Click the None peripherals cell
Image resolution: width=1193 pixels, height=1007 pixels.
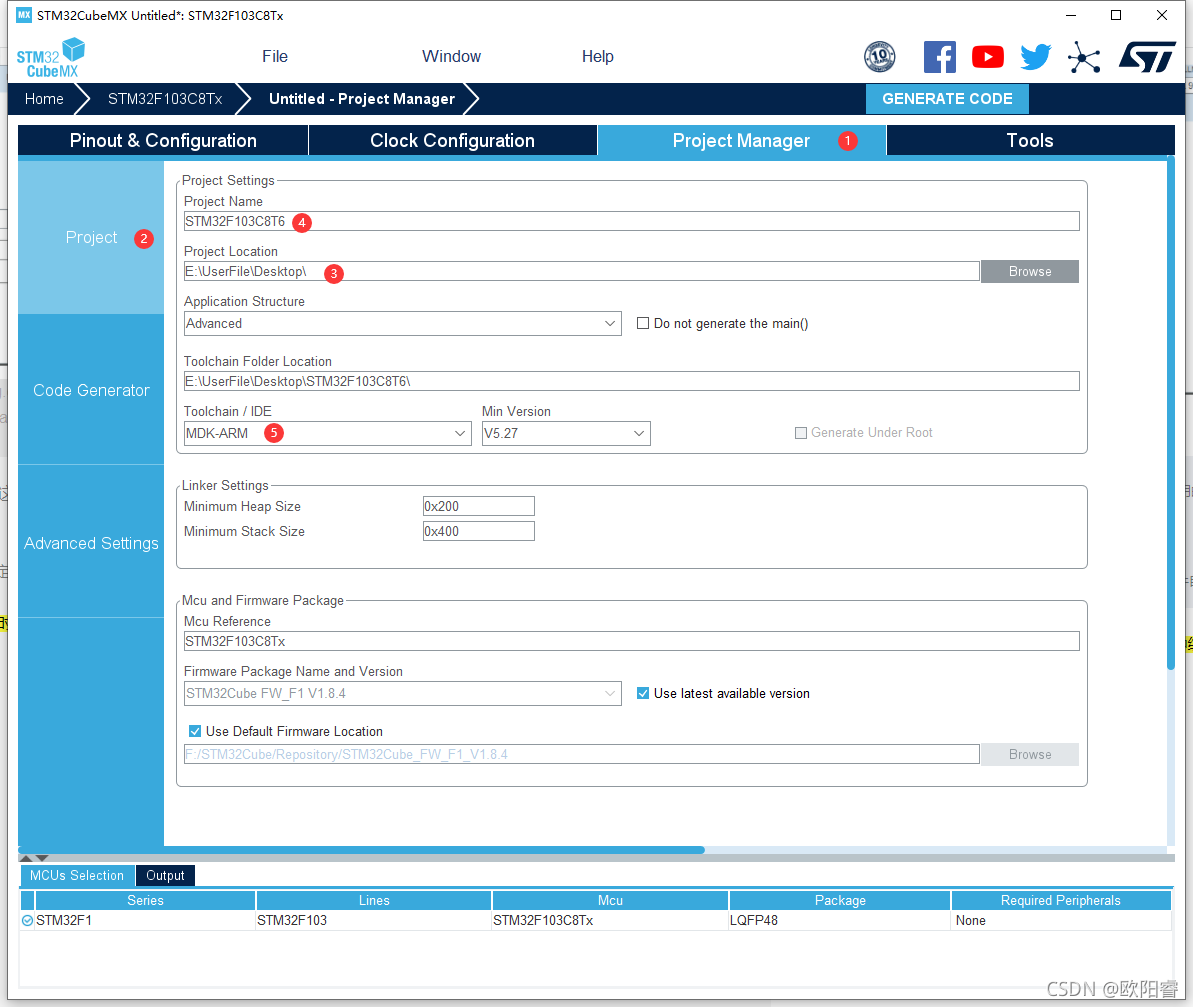pos(1061,920)
